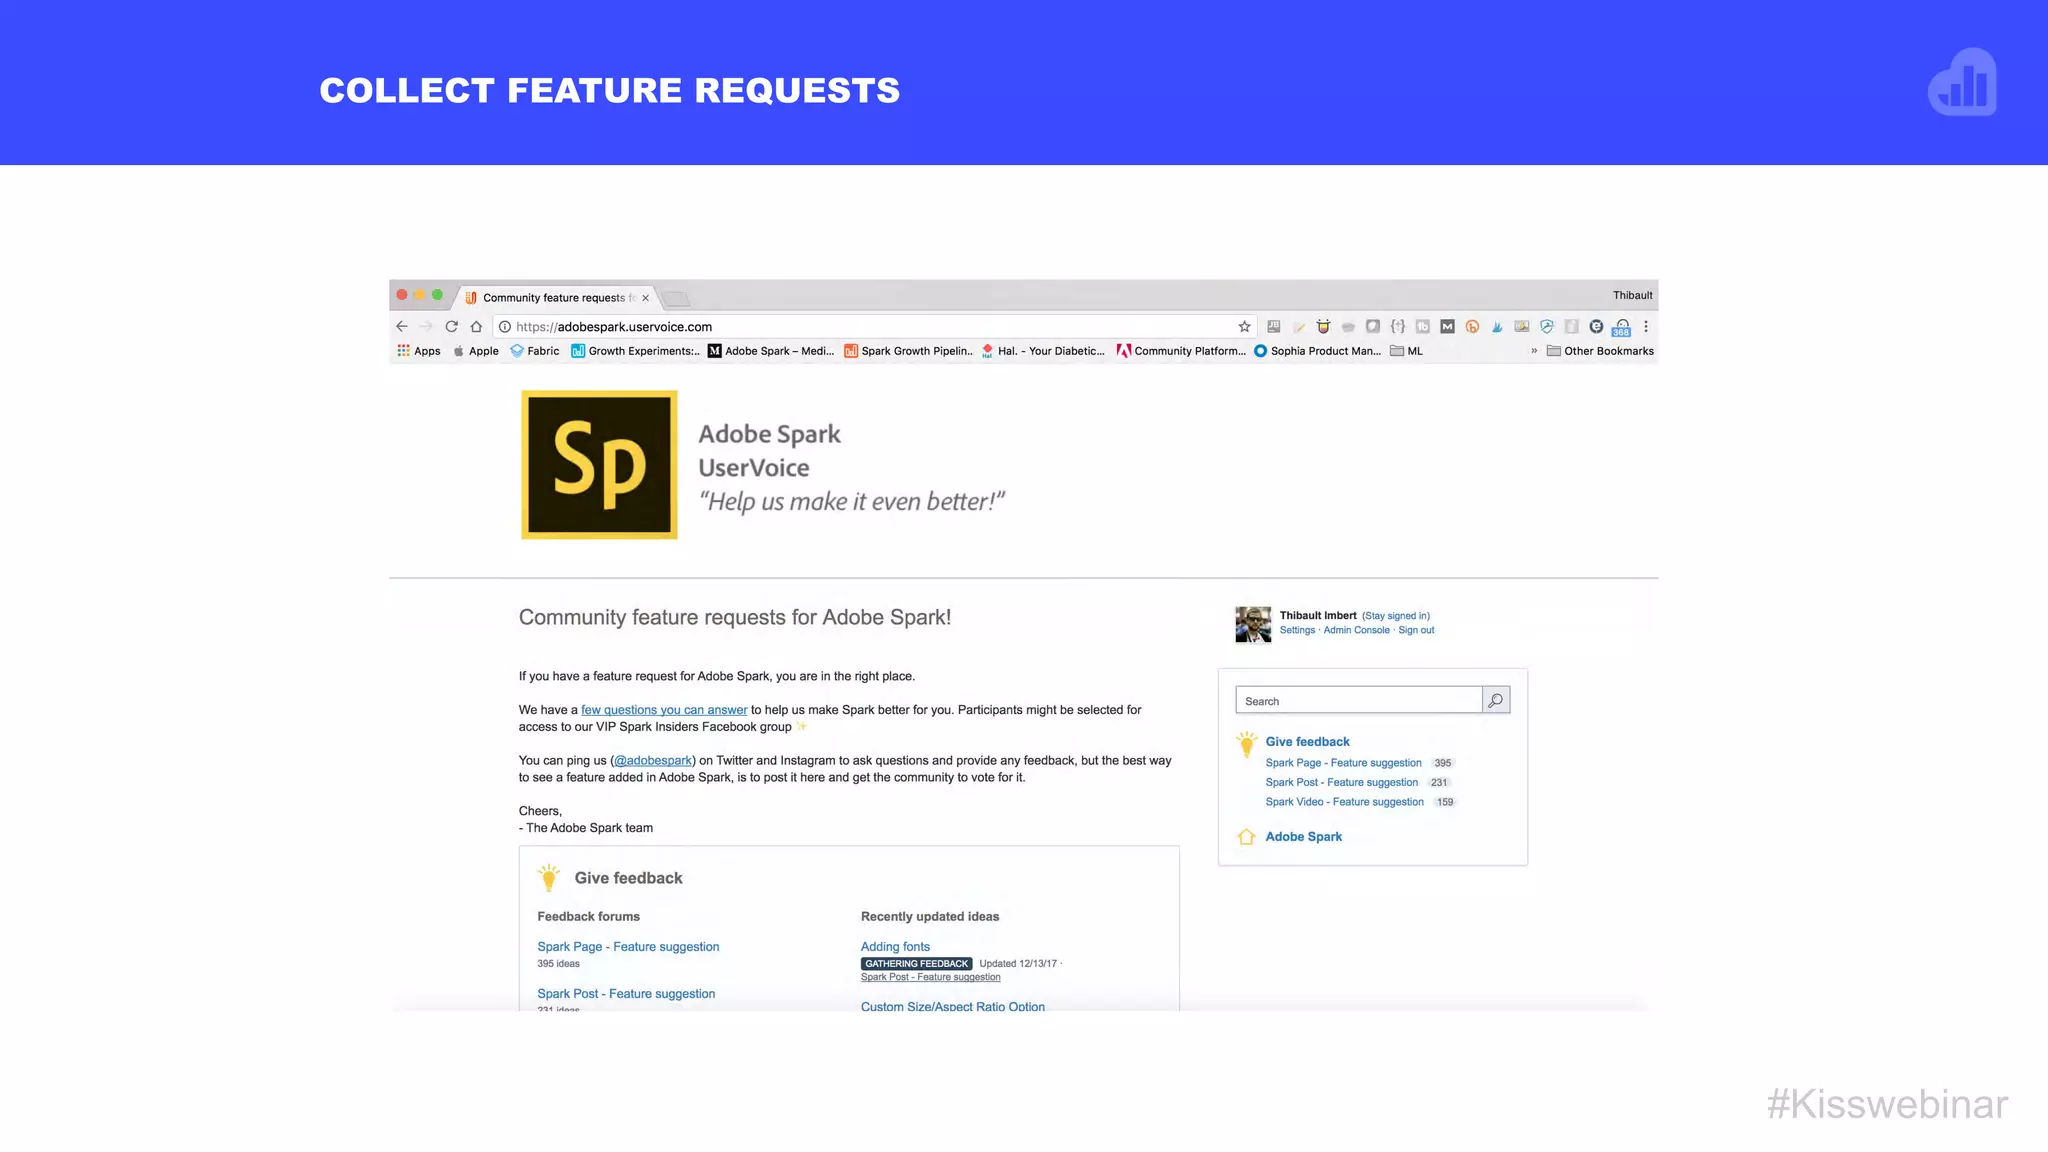Click the browser forward arrow

click(426, 326)
